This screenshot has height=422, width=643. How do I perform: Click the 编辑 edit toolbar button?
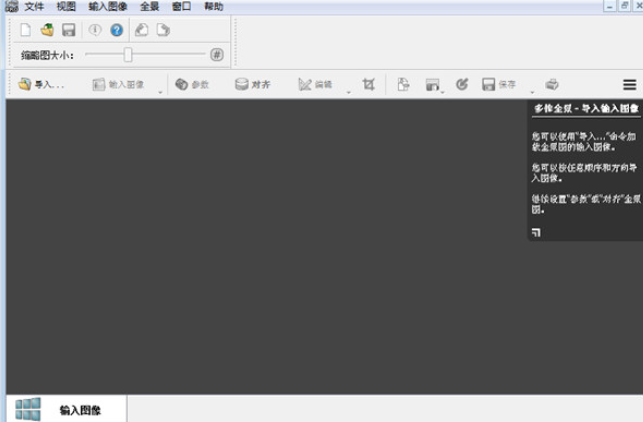click(315, 84)
